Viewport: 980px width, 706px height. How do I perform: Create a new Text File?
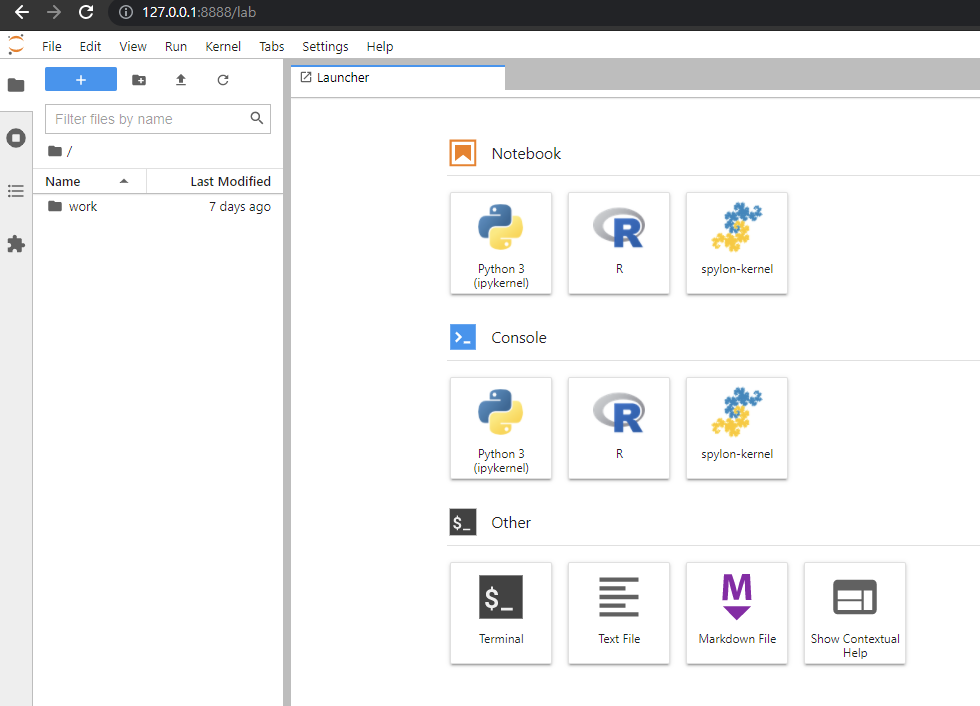[x=619, y=613]
